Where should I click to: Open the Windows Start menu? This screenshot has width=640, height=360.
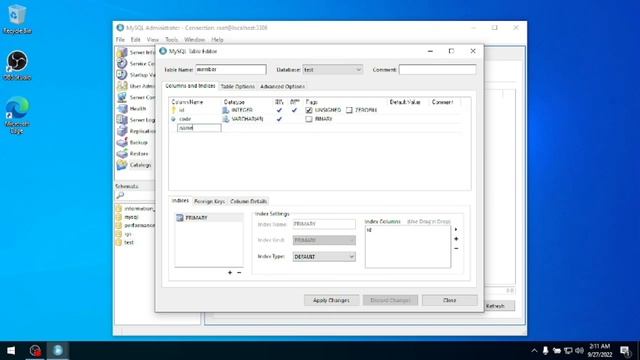tap(11, 351)
